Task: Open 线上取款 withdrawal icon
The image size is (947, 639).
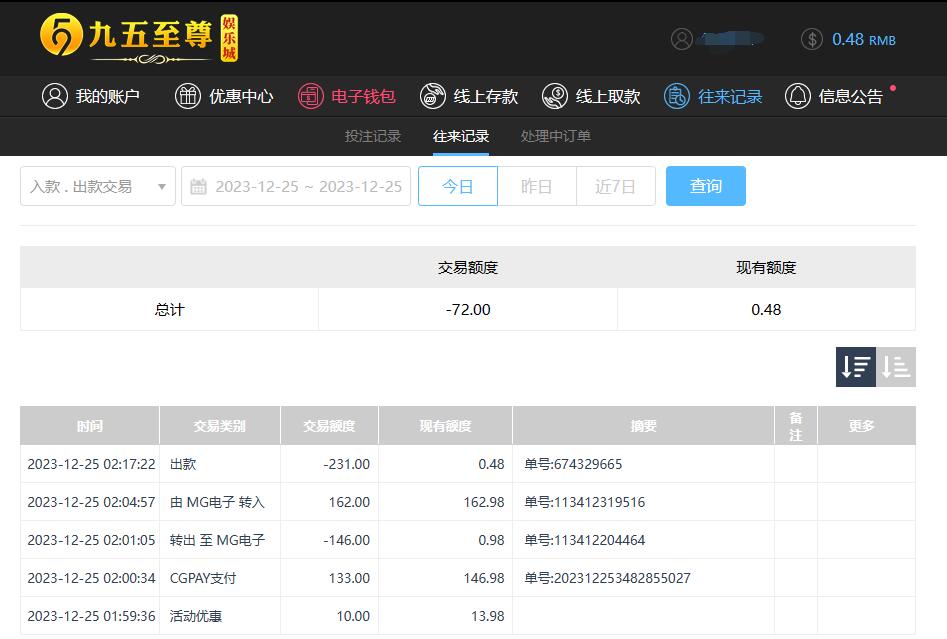Action: pos(554,96)
